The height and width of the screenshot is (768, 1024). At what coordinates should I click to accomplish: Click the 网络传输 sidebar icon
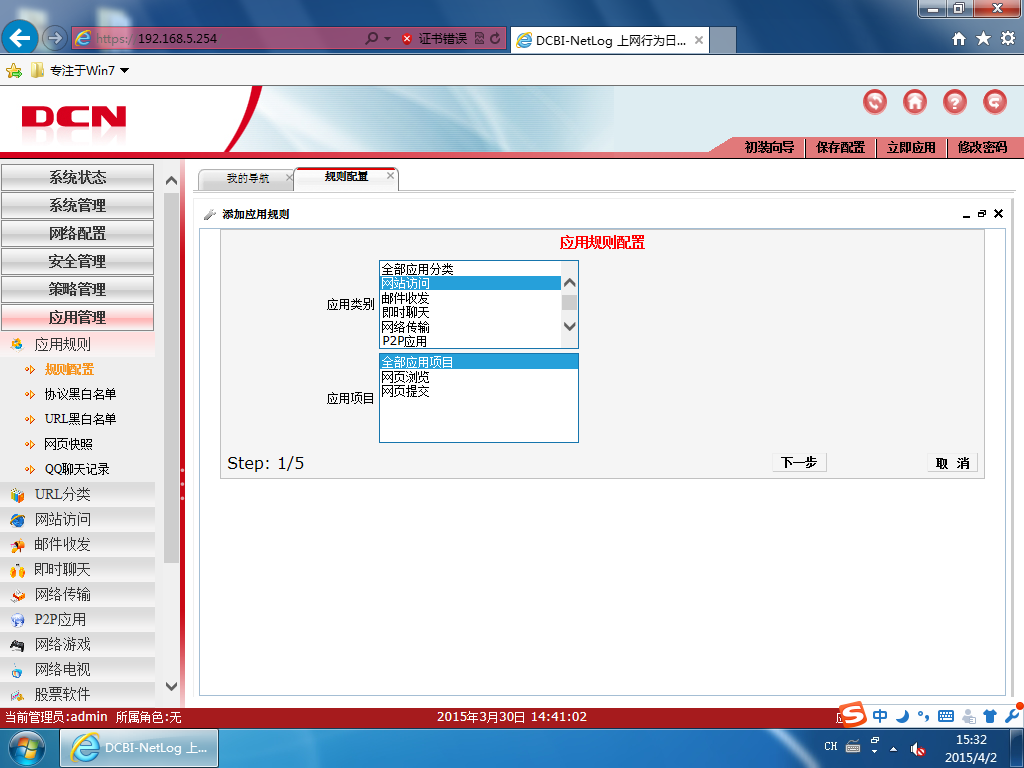coord(17,595)
